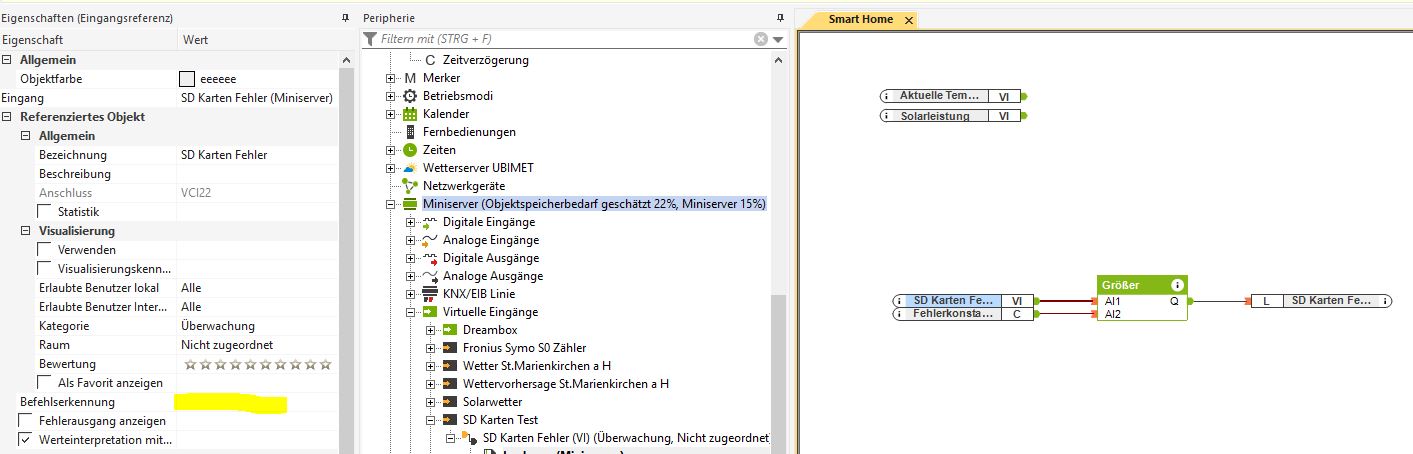Expand the Merker tree node

(x=391, y=78)
